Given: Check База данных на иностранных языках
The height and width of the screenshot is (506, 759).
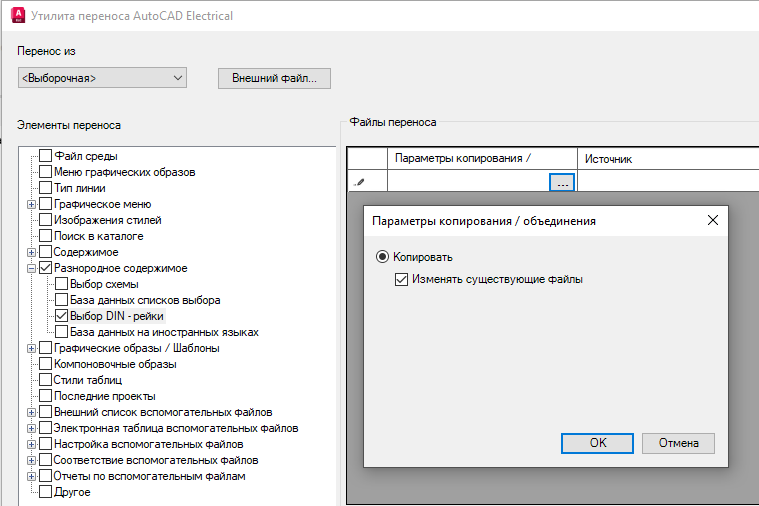Looking at the screenshot, I should point(61,332).
